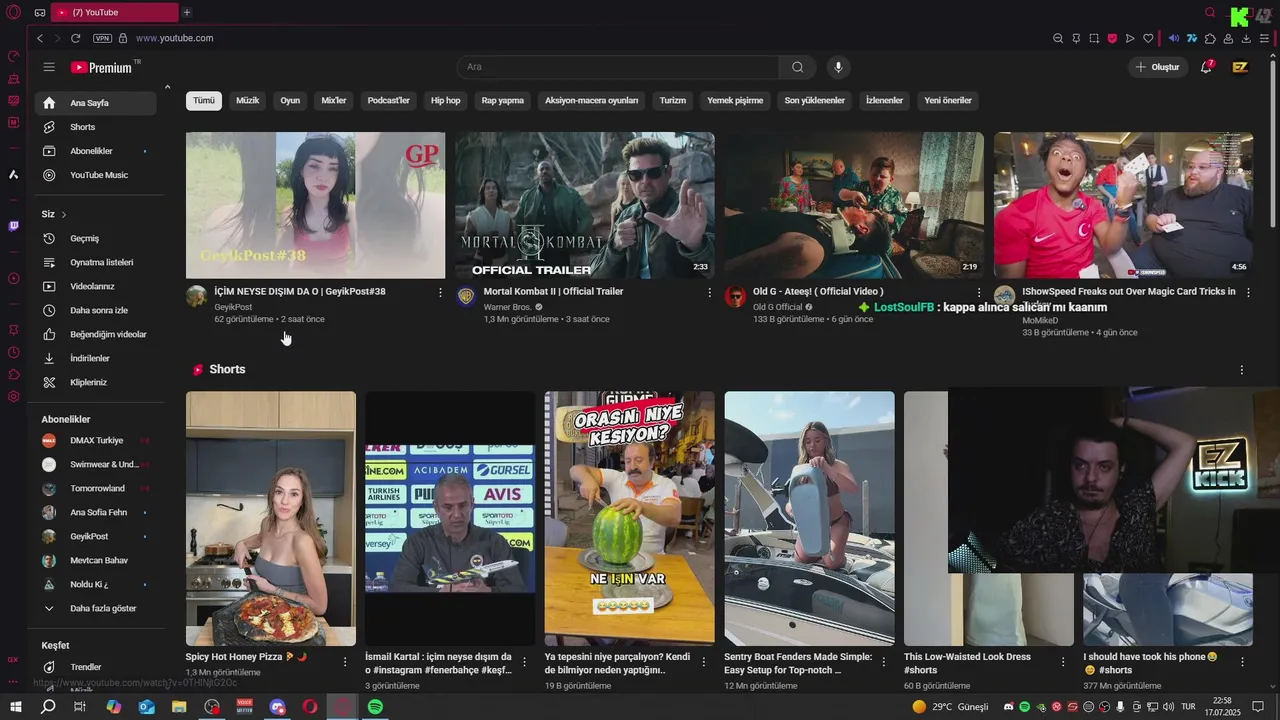Open İndirilenler downloads
Image resolution: width=1280 pixels, height=720 pixels.
pos(96,358)
